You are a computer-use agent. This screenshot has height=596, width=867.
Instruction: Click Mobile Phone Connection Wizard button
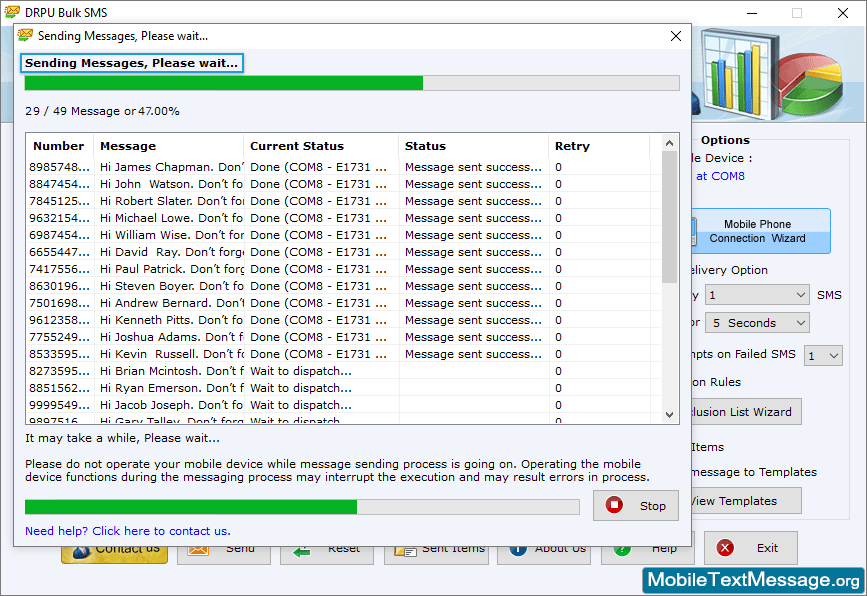(761, 231)
